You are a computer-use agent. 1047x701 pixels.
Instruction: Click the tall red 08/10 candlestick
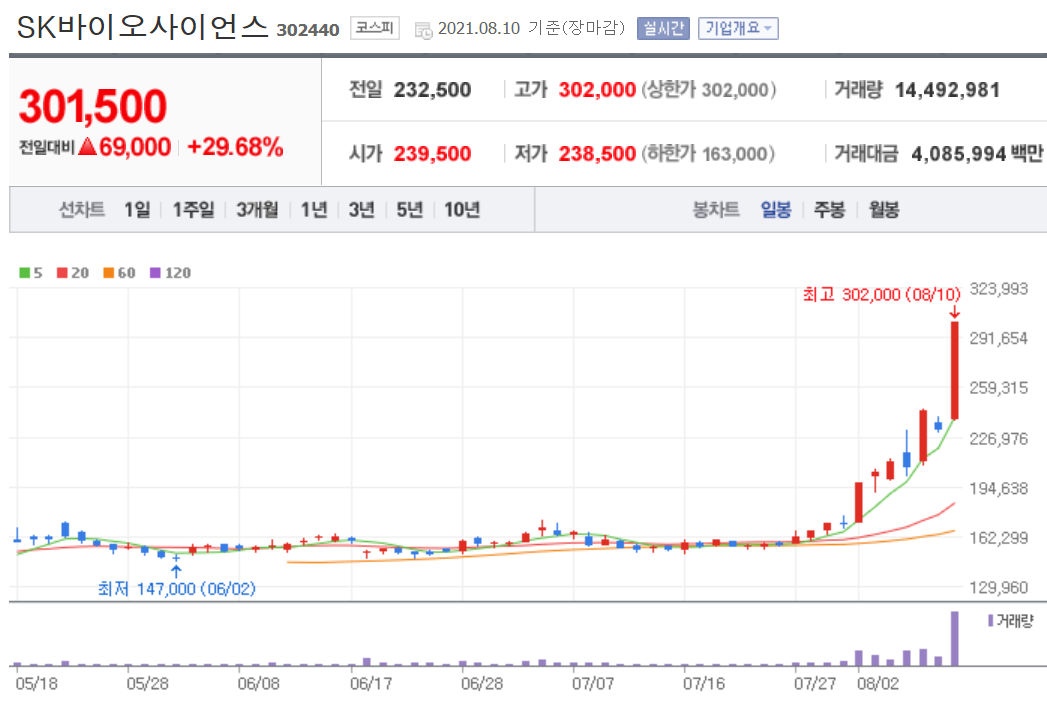pyautogui.click(x=955, y=371)
